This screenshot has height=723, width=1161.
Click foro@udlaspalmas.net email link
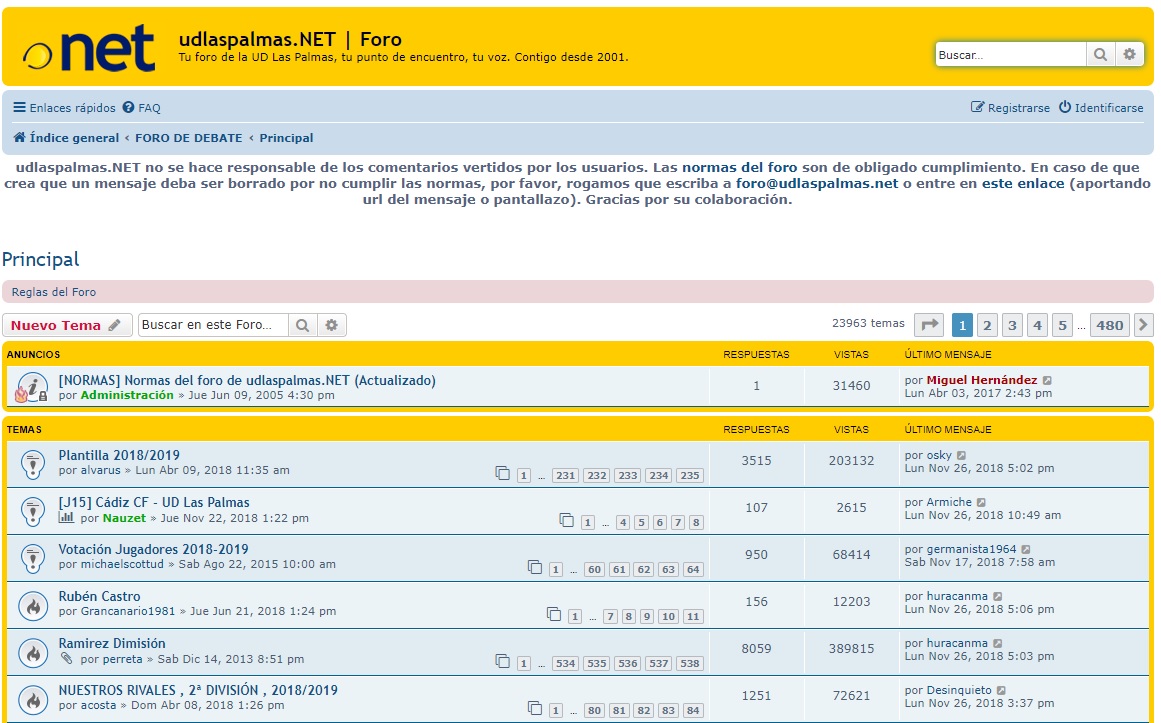(x=817, y=184)
